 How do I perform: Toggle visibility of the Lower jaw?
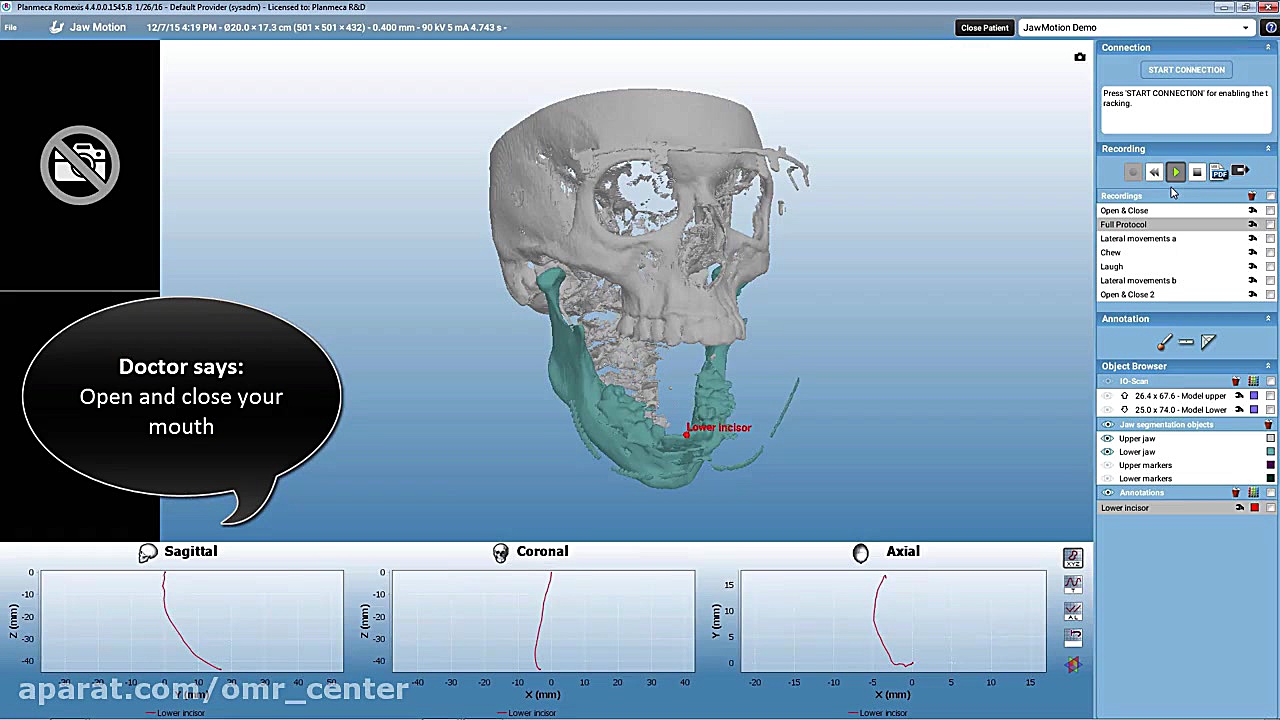point(1107,452)
